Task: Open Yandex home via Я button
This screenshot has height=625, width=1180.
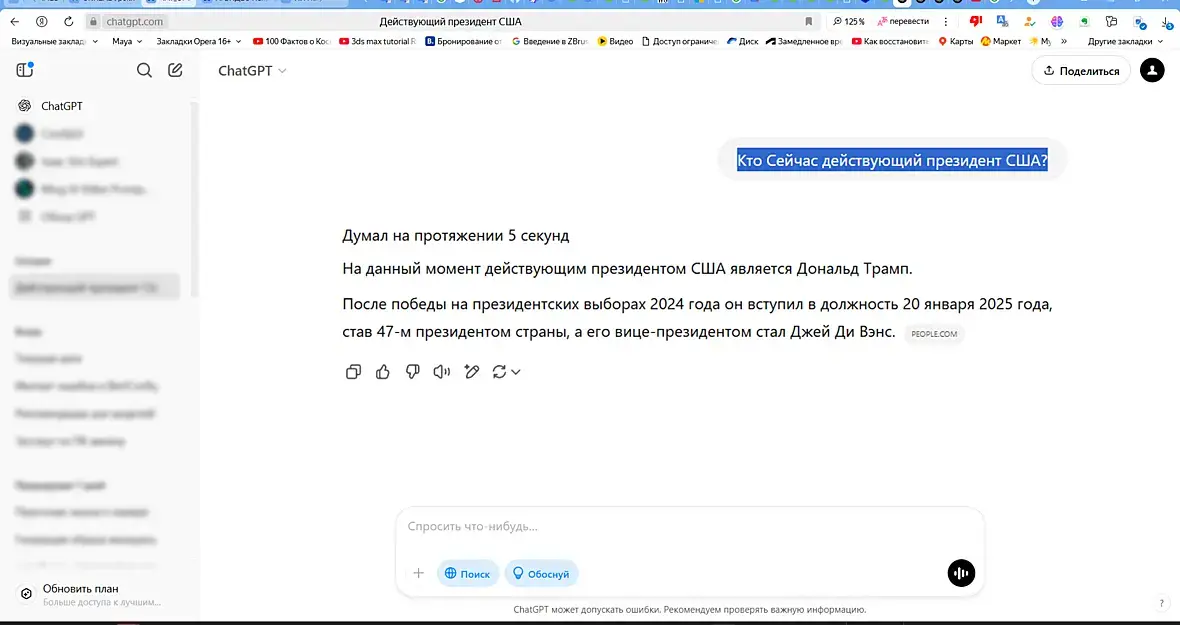Action: 42,21
